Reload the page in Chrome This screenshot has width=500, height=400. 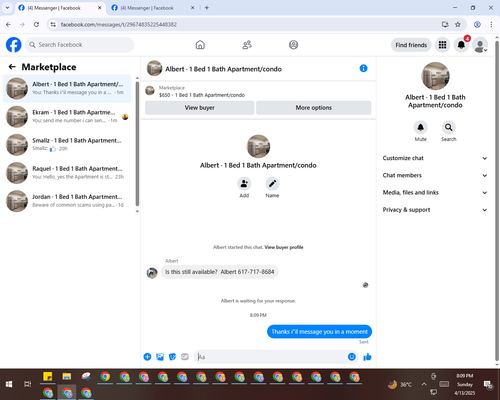36,24
